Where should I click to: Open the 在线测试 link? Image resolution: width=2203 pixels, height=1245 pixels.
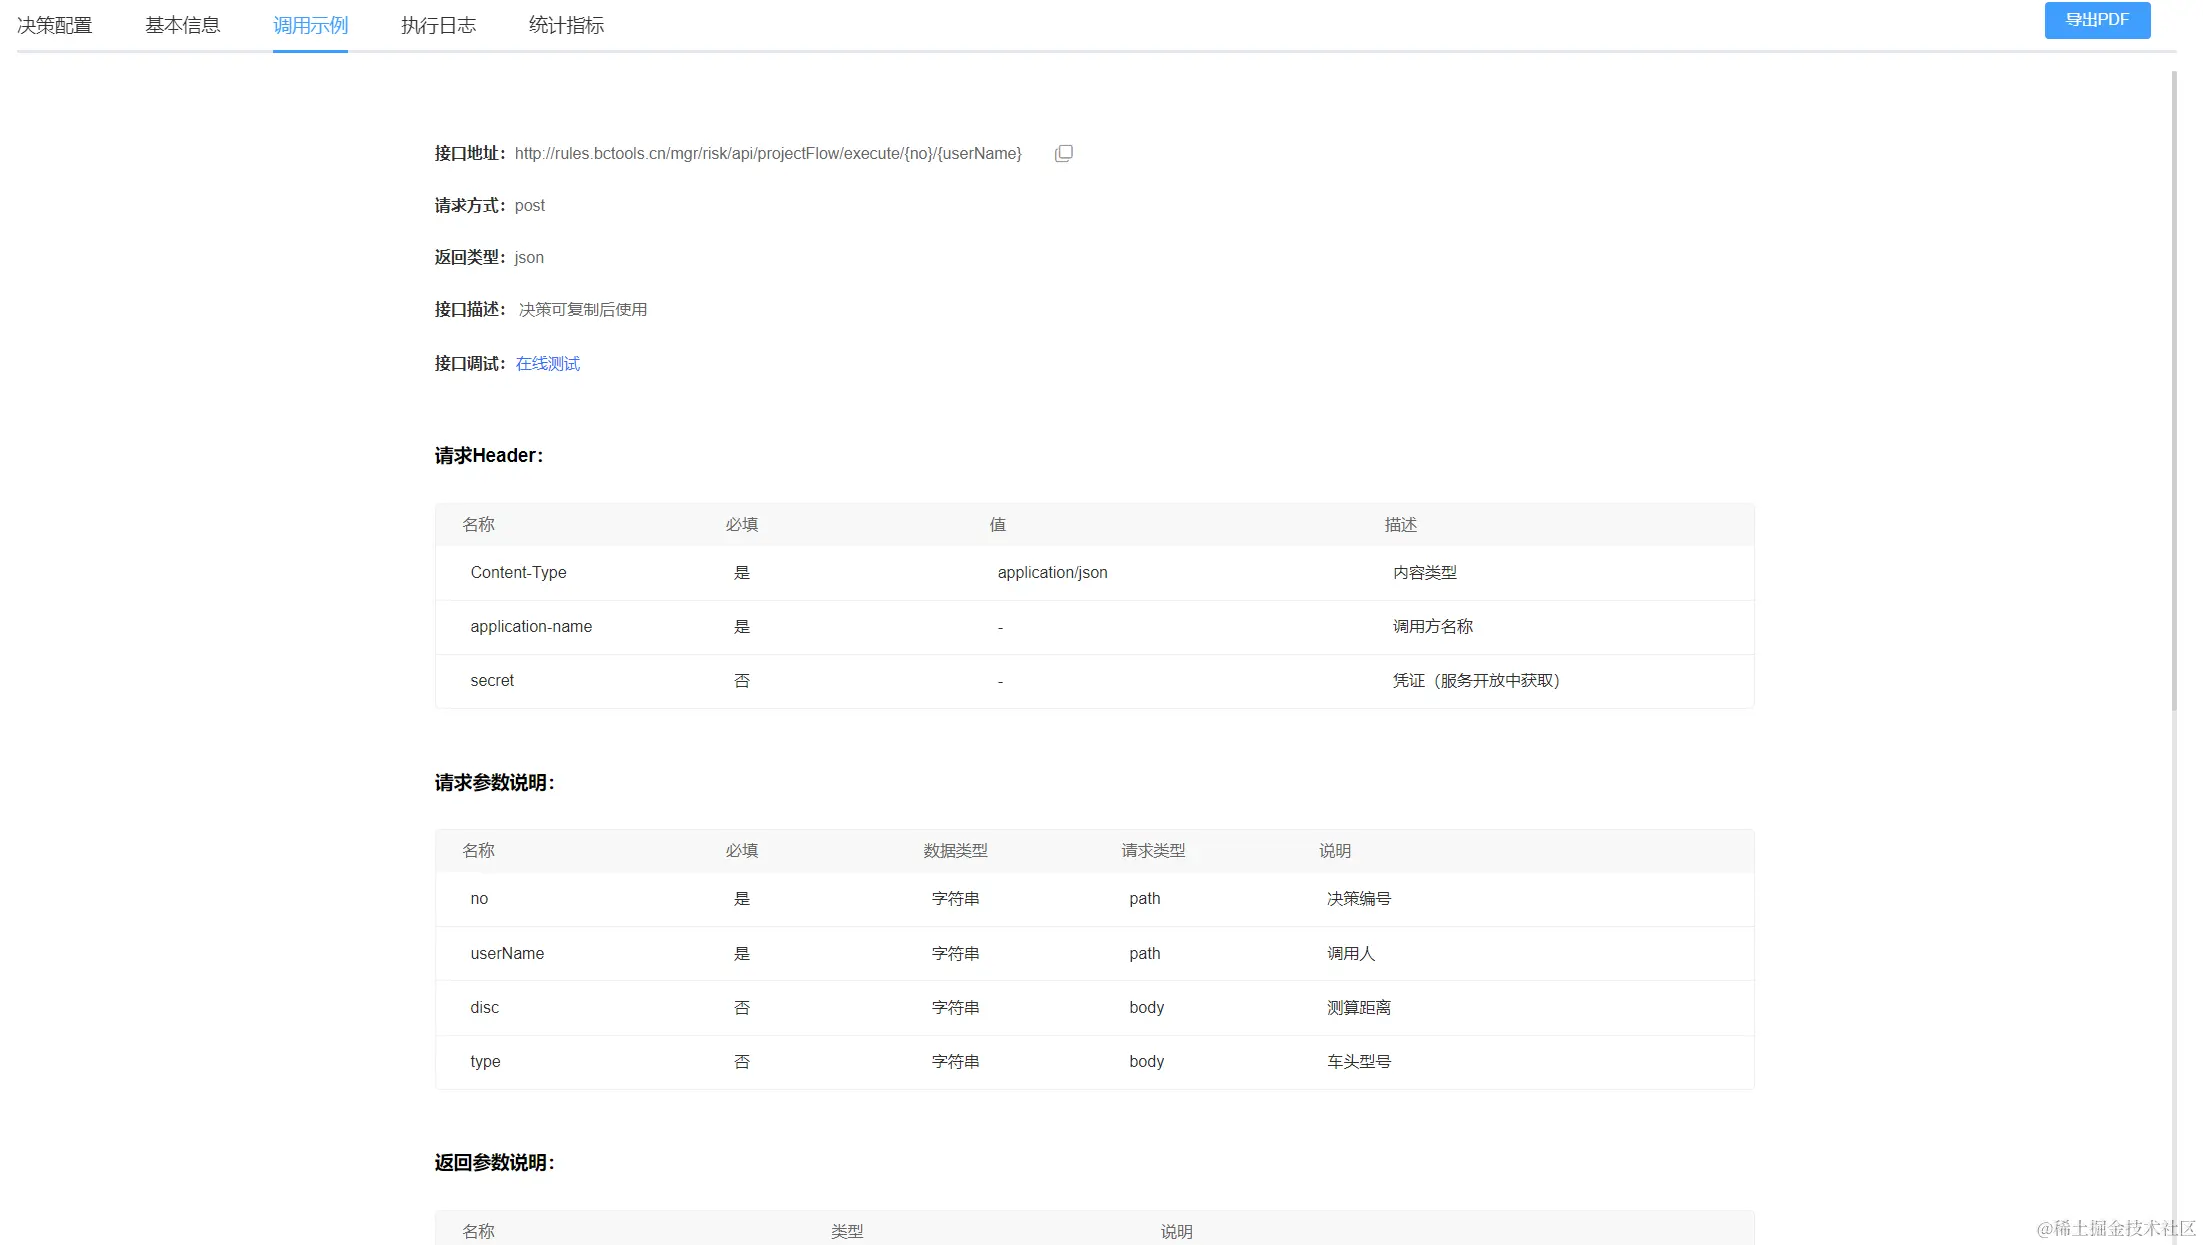(547, 363)
